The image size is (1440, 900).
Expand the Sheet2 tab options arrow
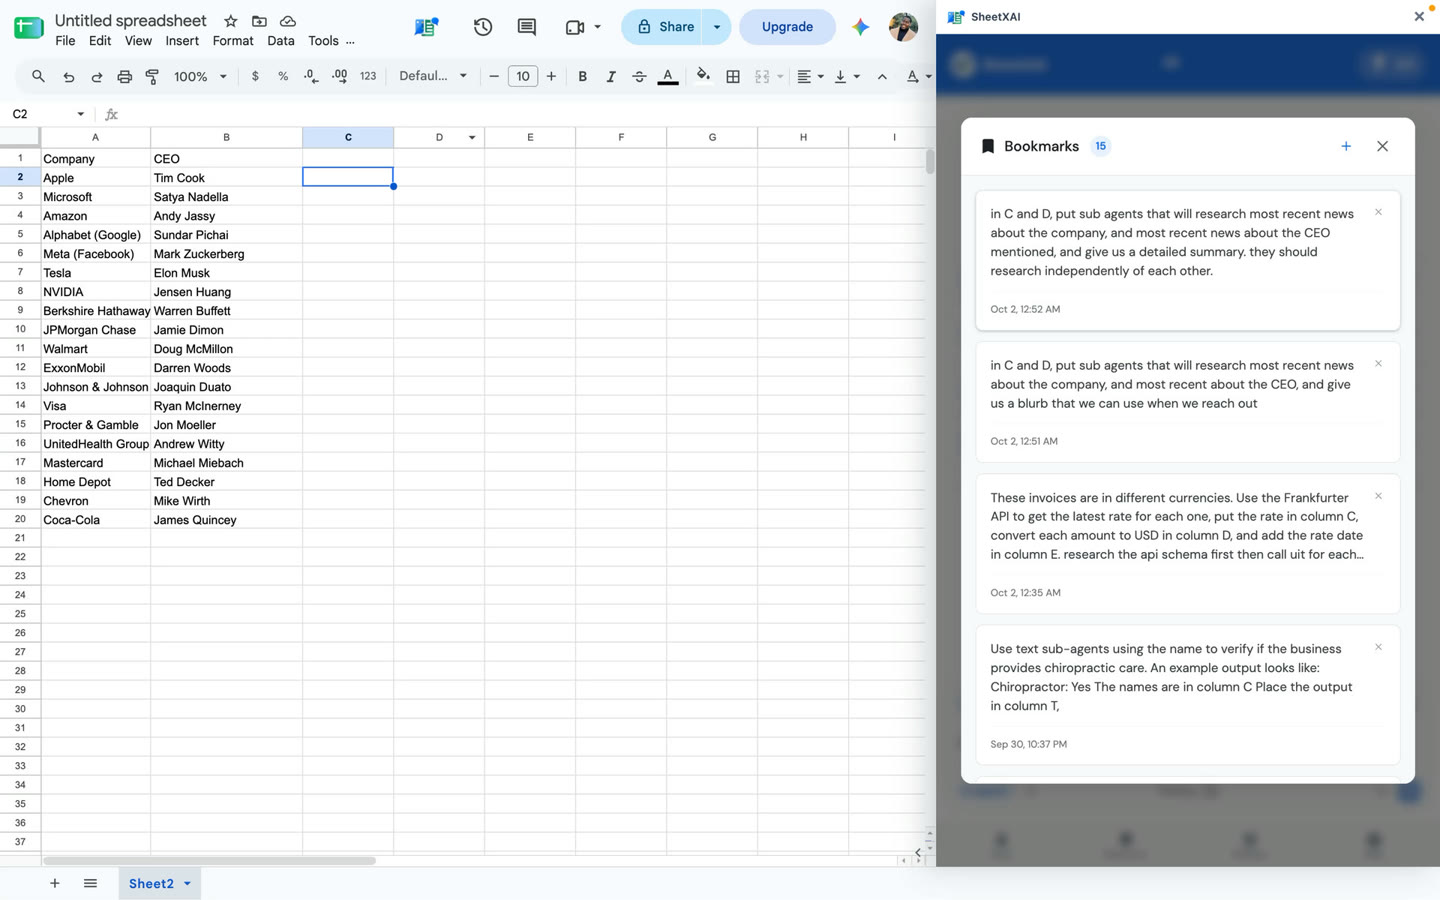[187, 884]
